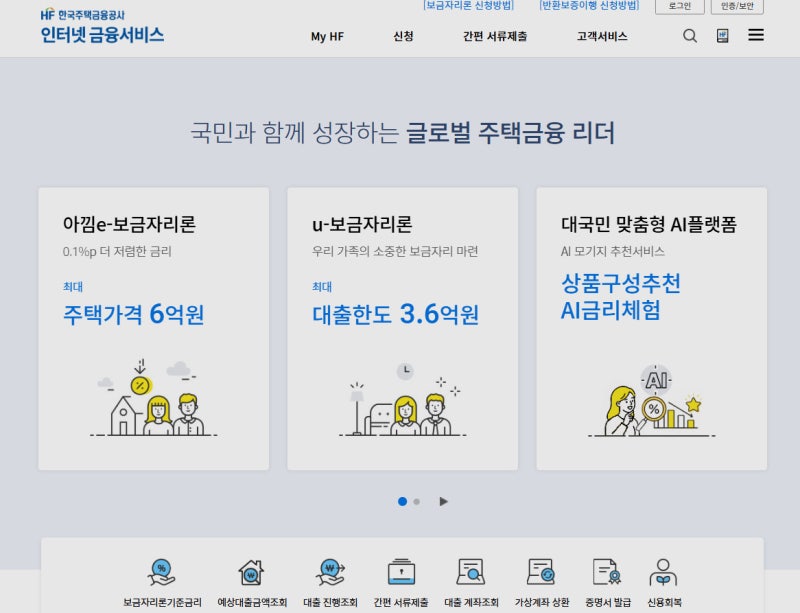Image resolution: width=800 pixels, height=613 pixels.
Task: Click the 신용회복 person sprout icon
Action: (663, 572)
